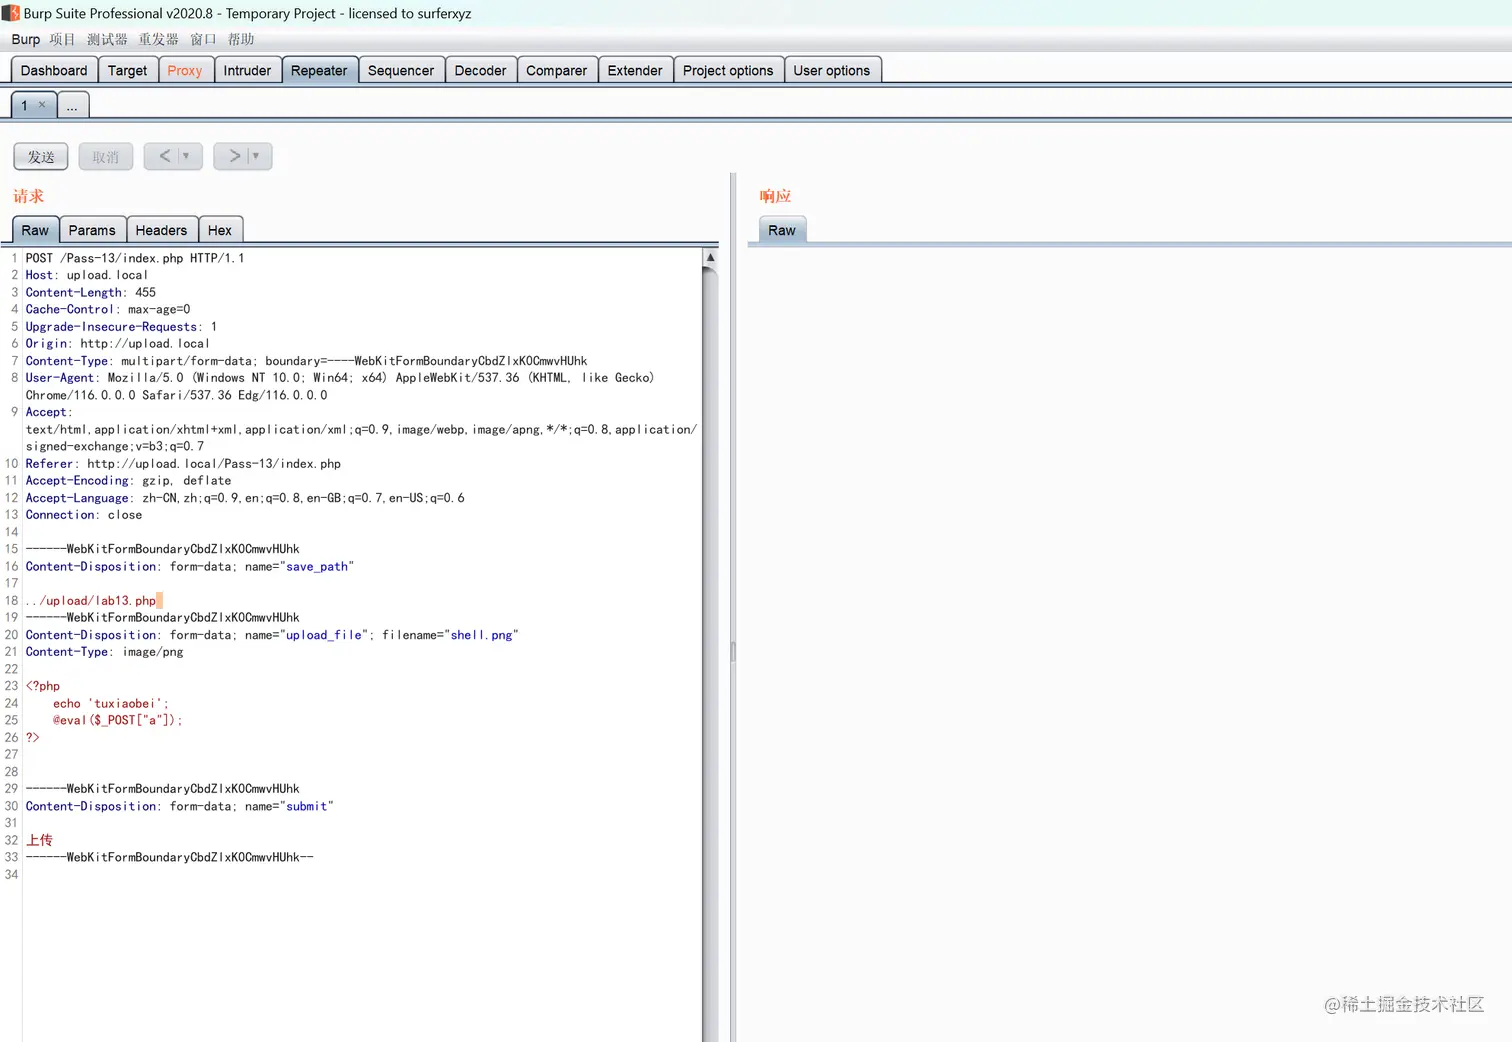Go back in history with left arrow

point(165,156)
